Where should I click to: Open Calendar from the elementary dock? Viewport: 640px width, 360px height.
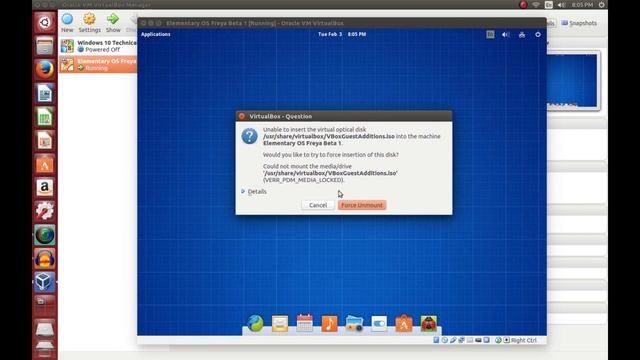pyautogui.click(x=304, y=323)
